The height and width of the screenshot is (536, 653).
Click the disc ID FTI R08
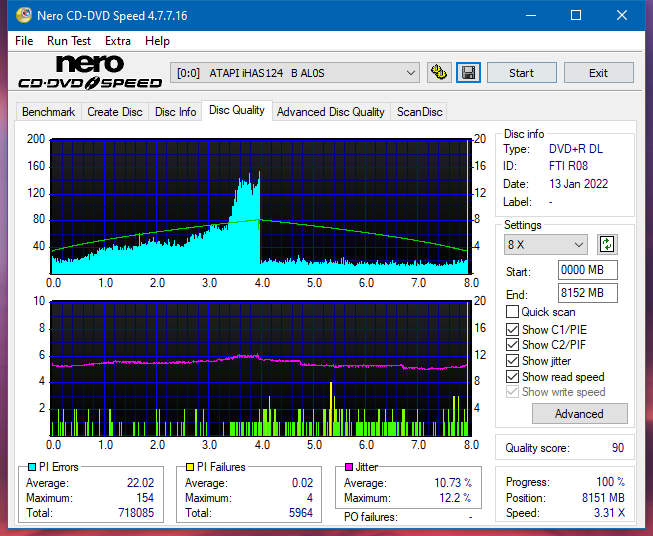pyautogui.click(x=568, y=166)
